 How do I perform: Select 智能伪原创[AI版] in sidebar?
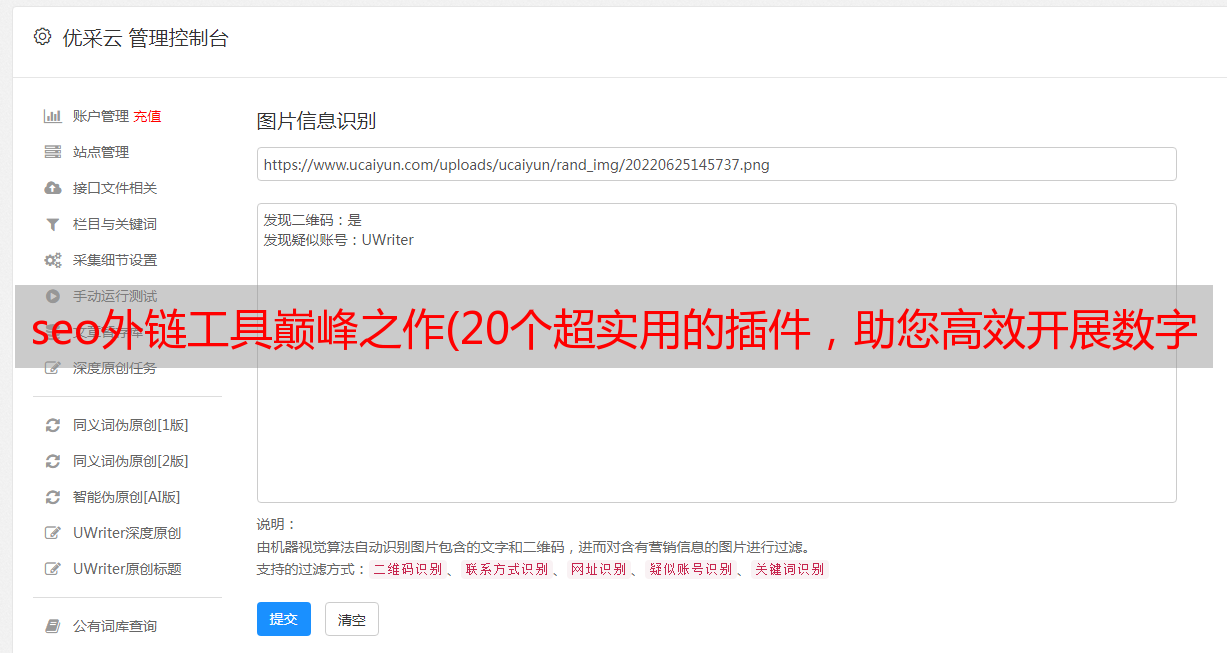point(127,497)
